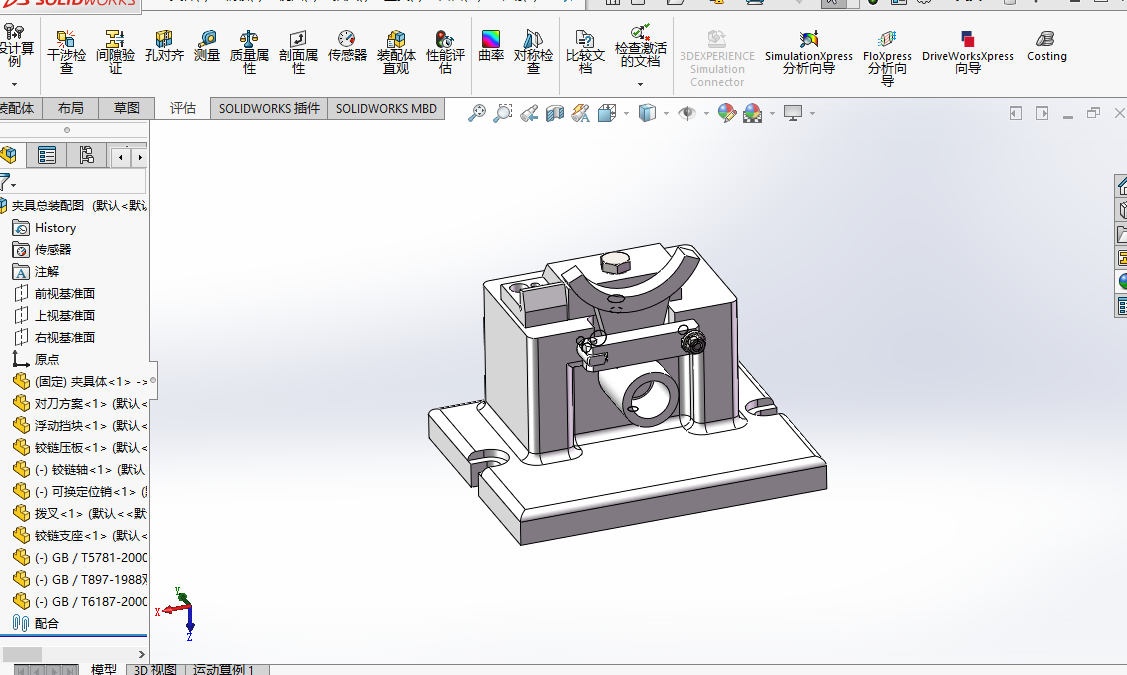Switch to the SOLIDWORKS MBD tab
Image resolution: width=1127 pixels, height=675 pixels.
[x=386, y=108]
